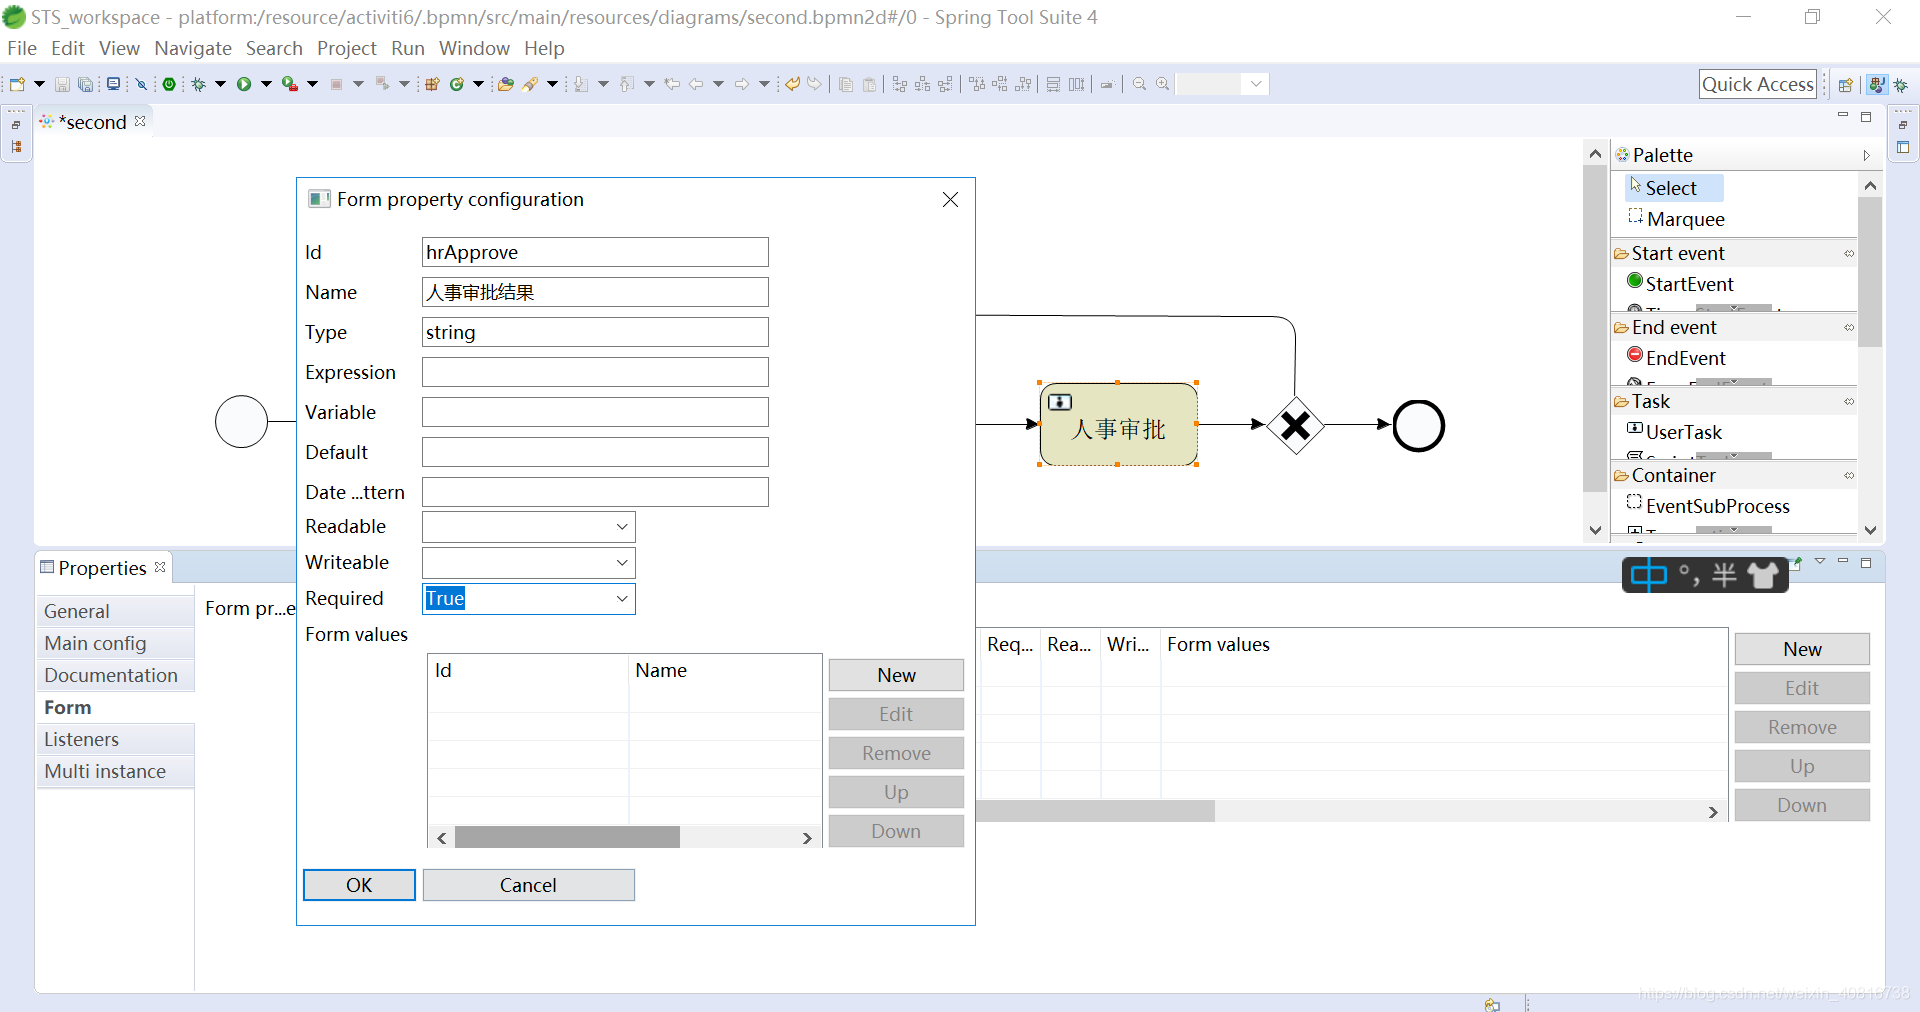Collapse the End event palette group

[x=1733, y=327]
